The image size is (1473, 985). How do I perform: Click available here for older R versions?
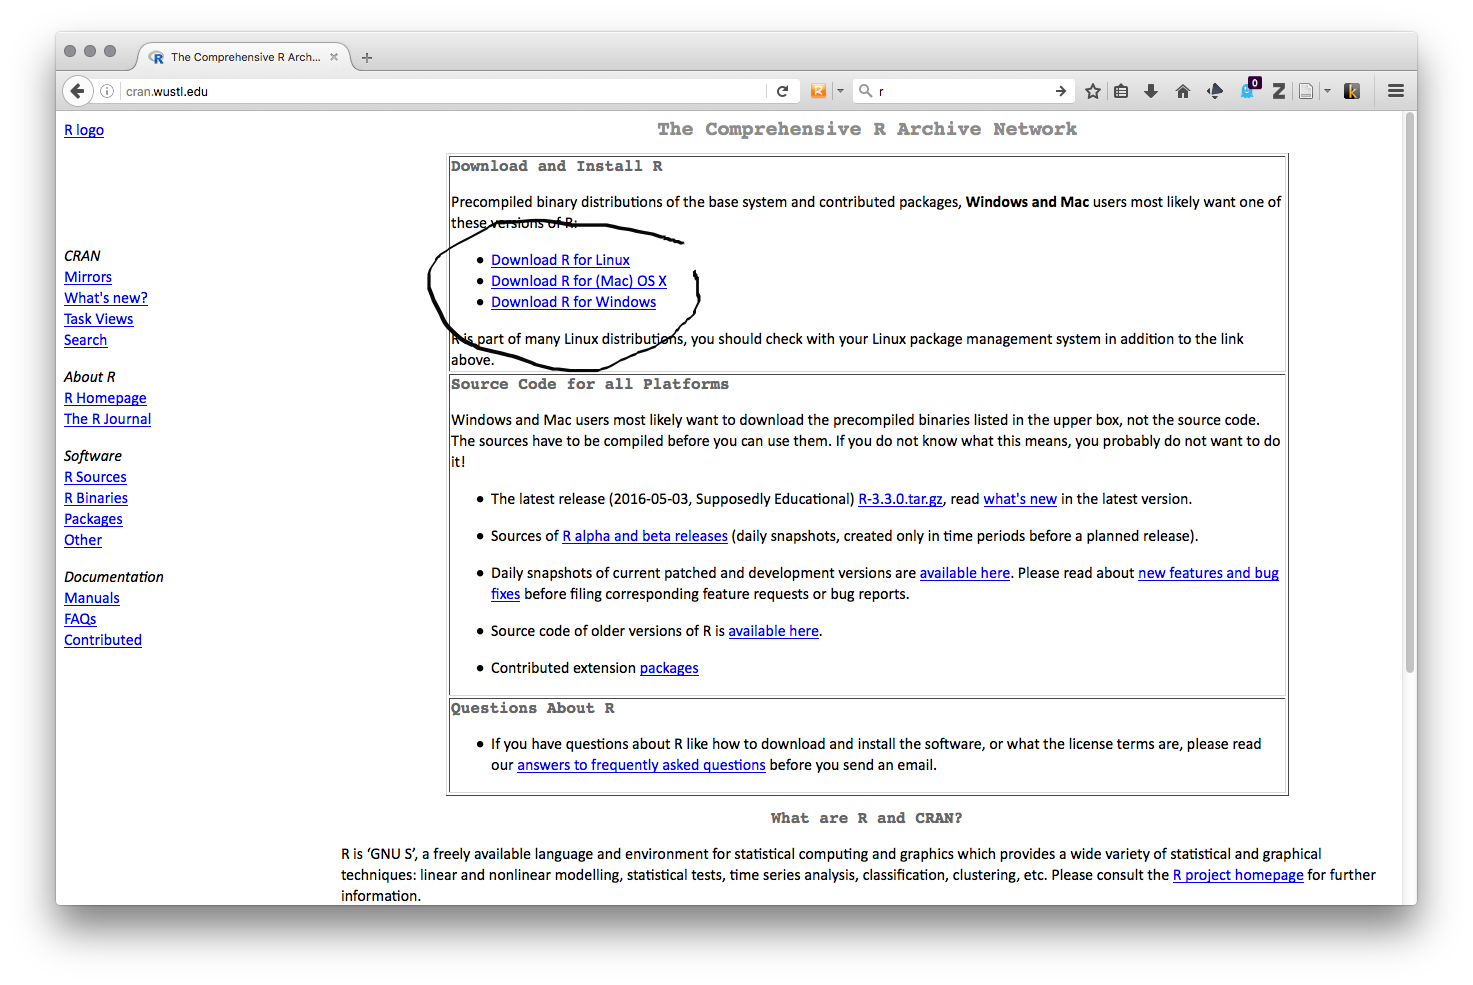[773, 631]
